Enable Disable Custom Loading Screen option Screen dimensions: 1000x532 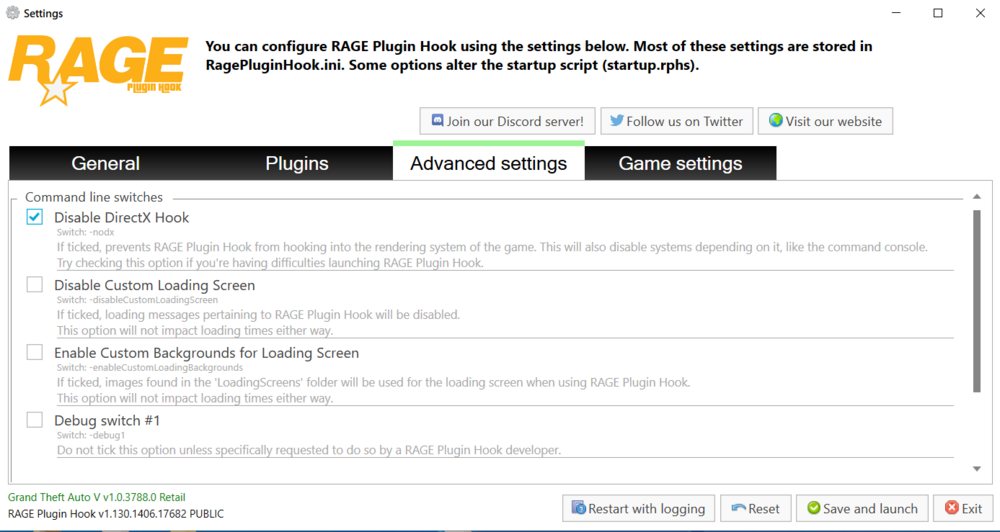pos(34,284)
